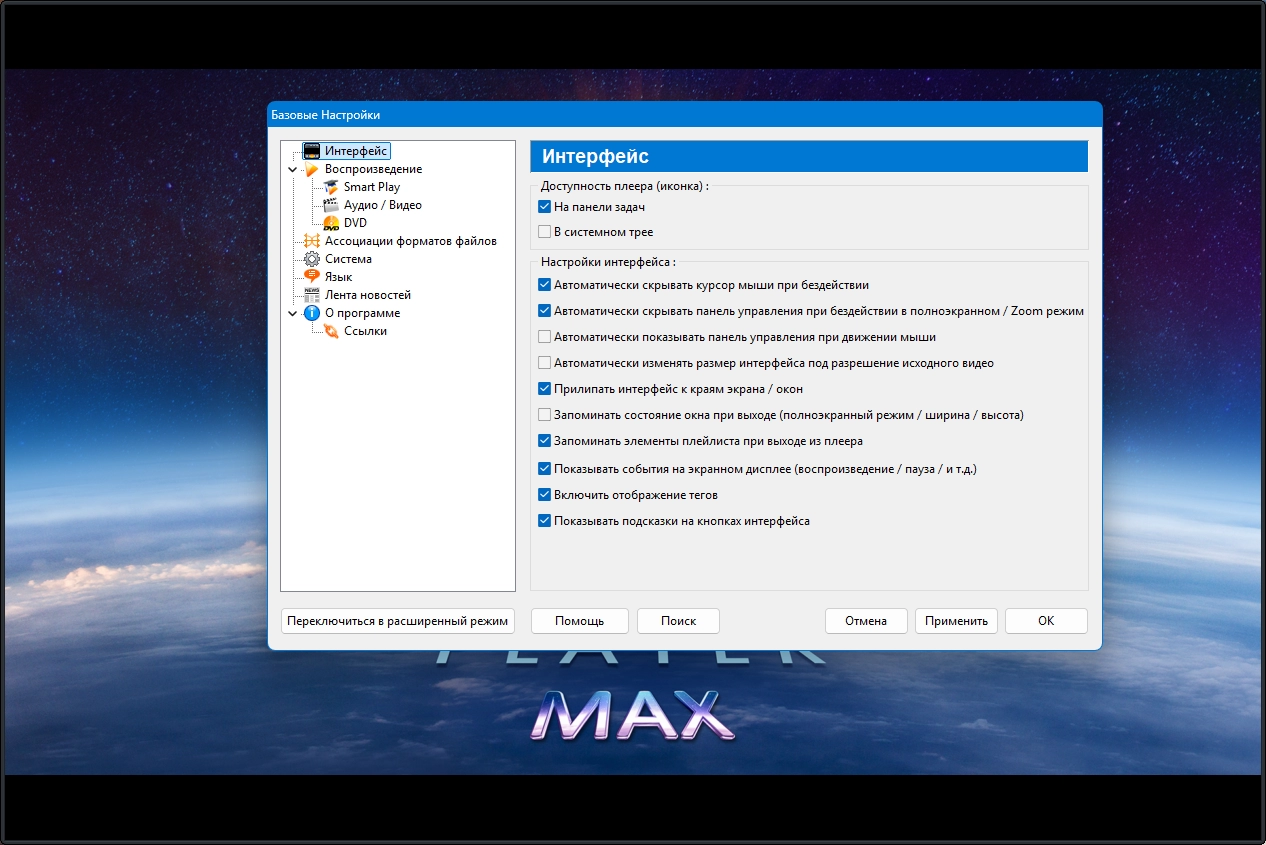Click the Smart Play graduation cap icon
The height and width of the screenshot is (845, 1266).
[x=331, y=187]
